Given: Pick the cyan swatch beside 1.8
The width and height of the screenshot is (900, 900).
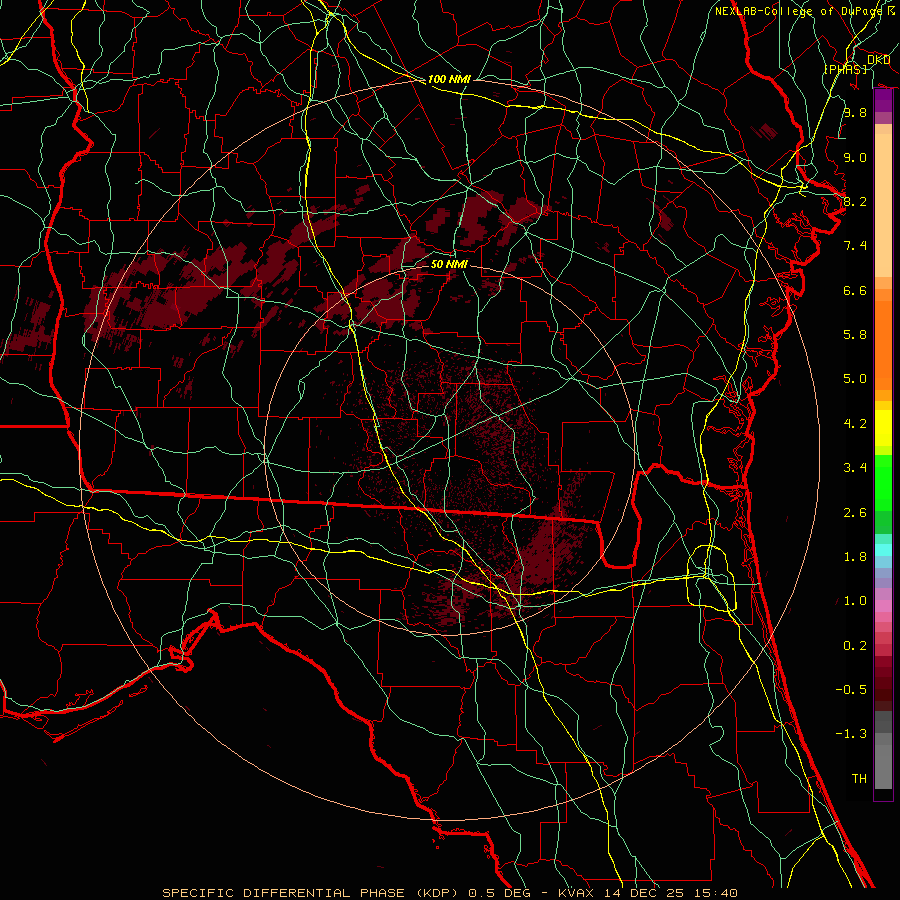Looking at the screenshot, I should [x=883, y=549].
